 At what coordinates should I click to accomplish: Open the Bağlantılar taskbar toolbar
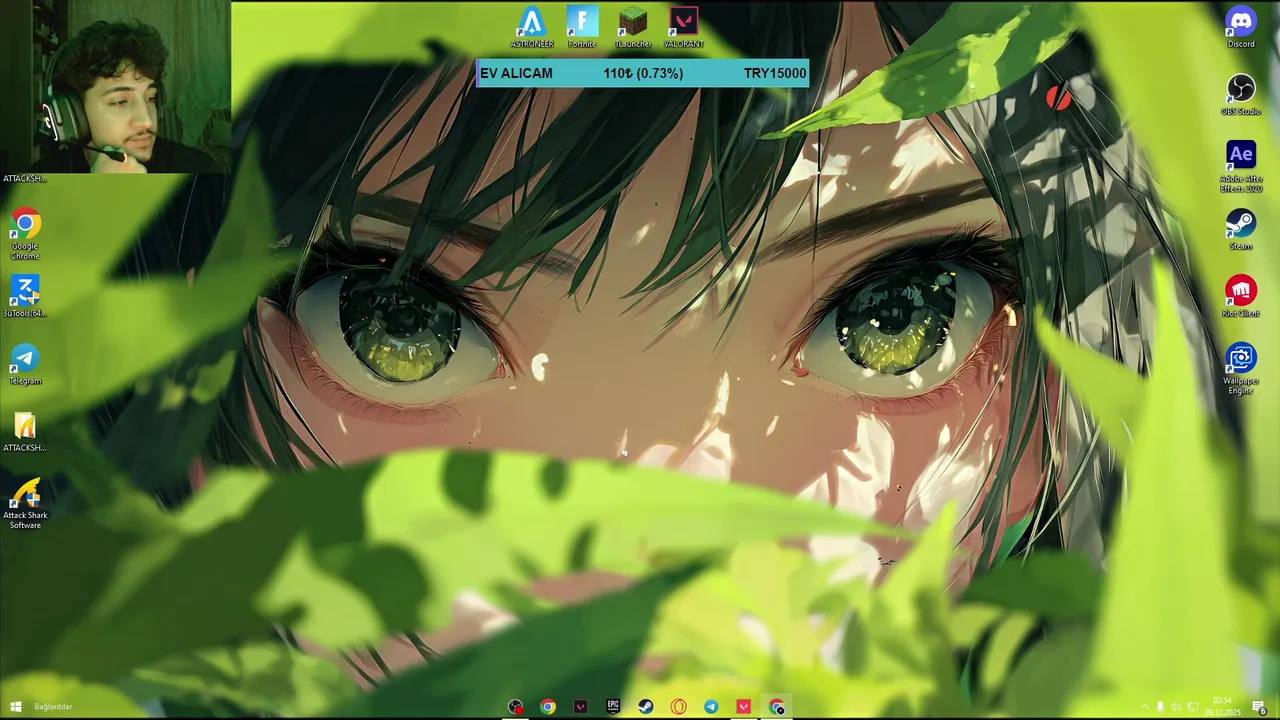coord(53,707)
